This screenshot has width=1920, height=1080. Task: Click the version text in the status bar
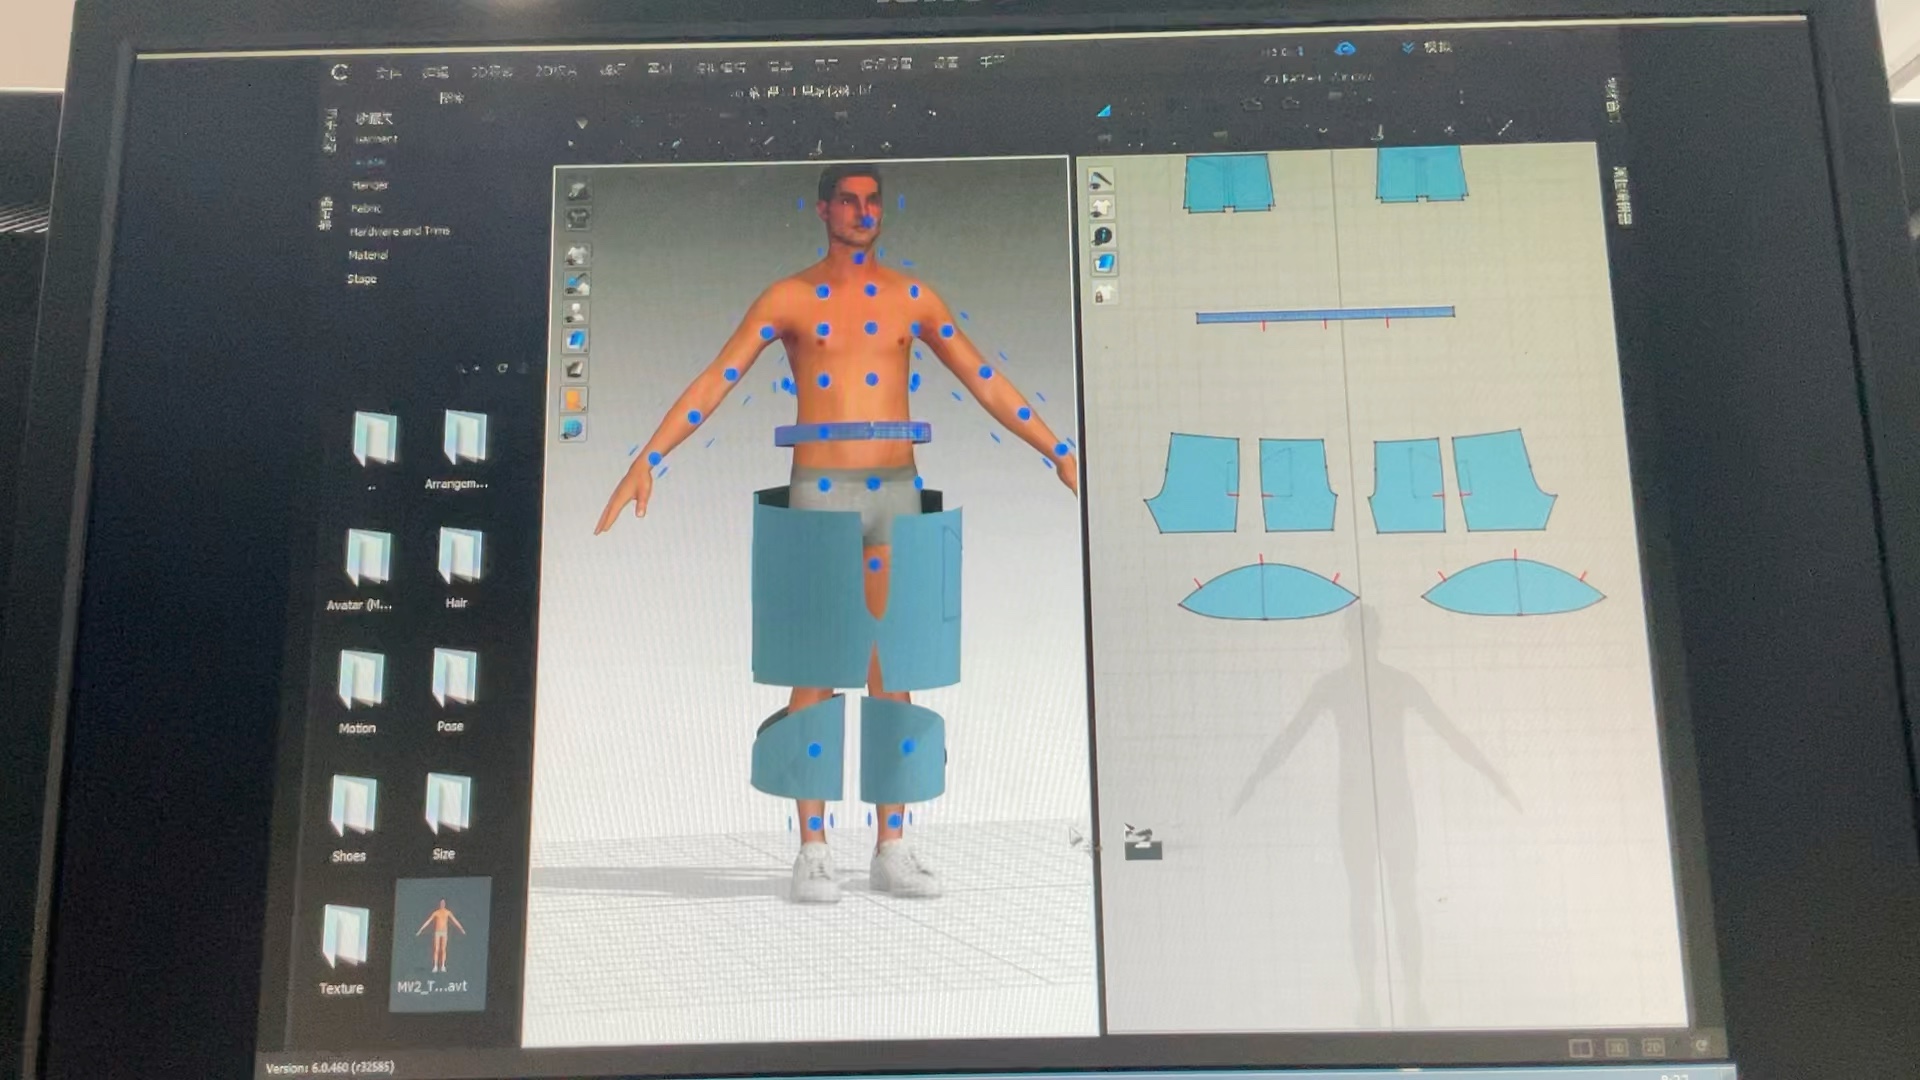(330, 1067)
